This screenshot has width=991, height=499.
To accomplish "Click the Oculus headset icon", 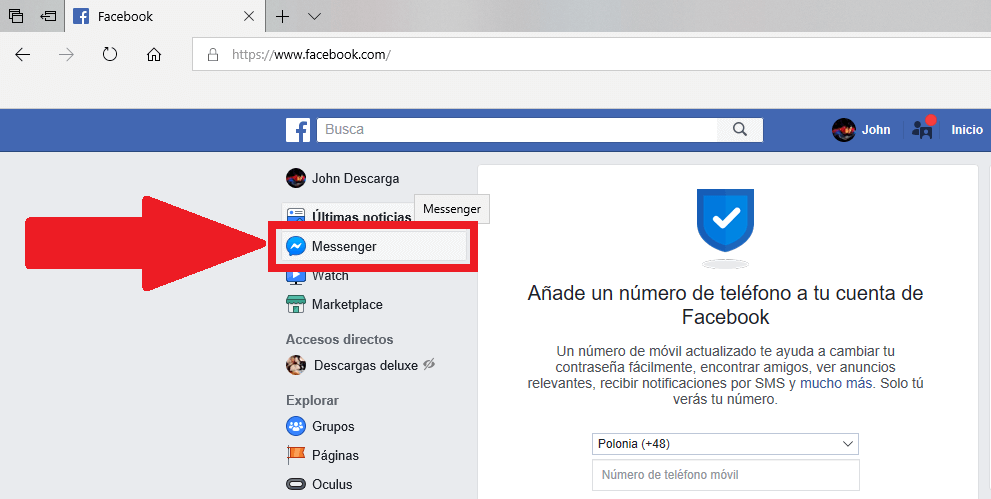I will (x=296, y=484).
